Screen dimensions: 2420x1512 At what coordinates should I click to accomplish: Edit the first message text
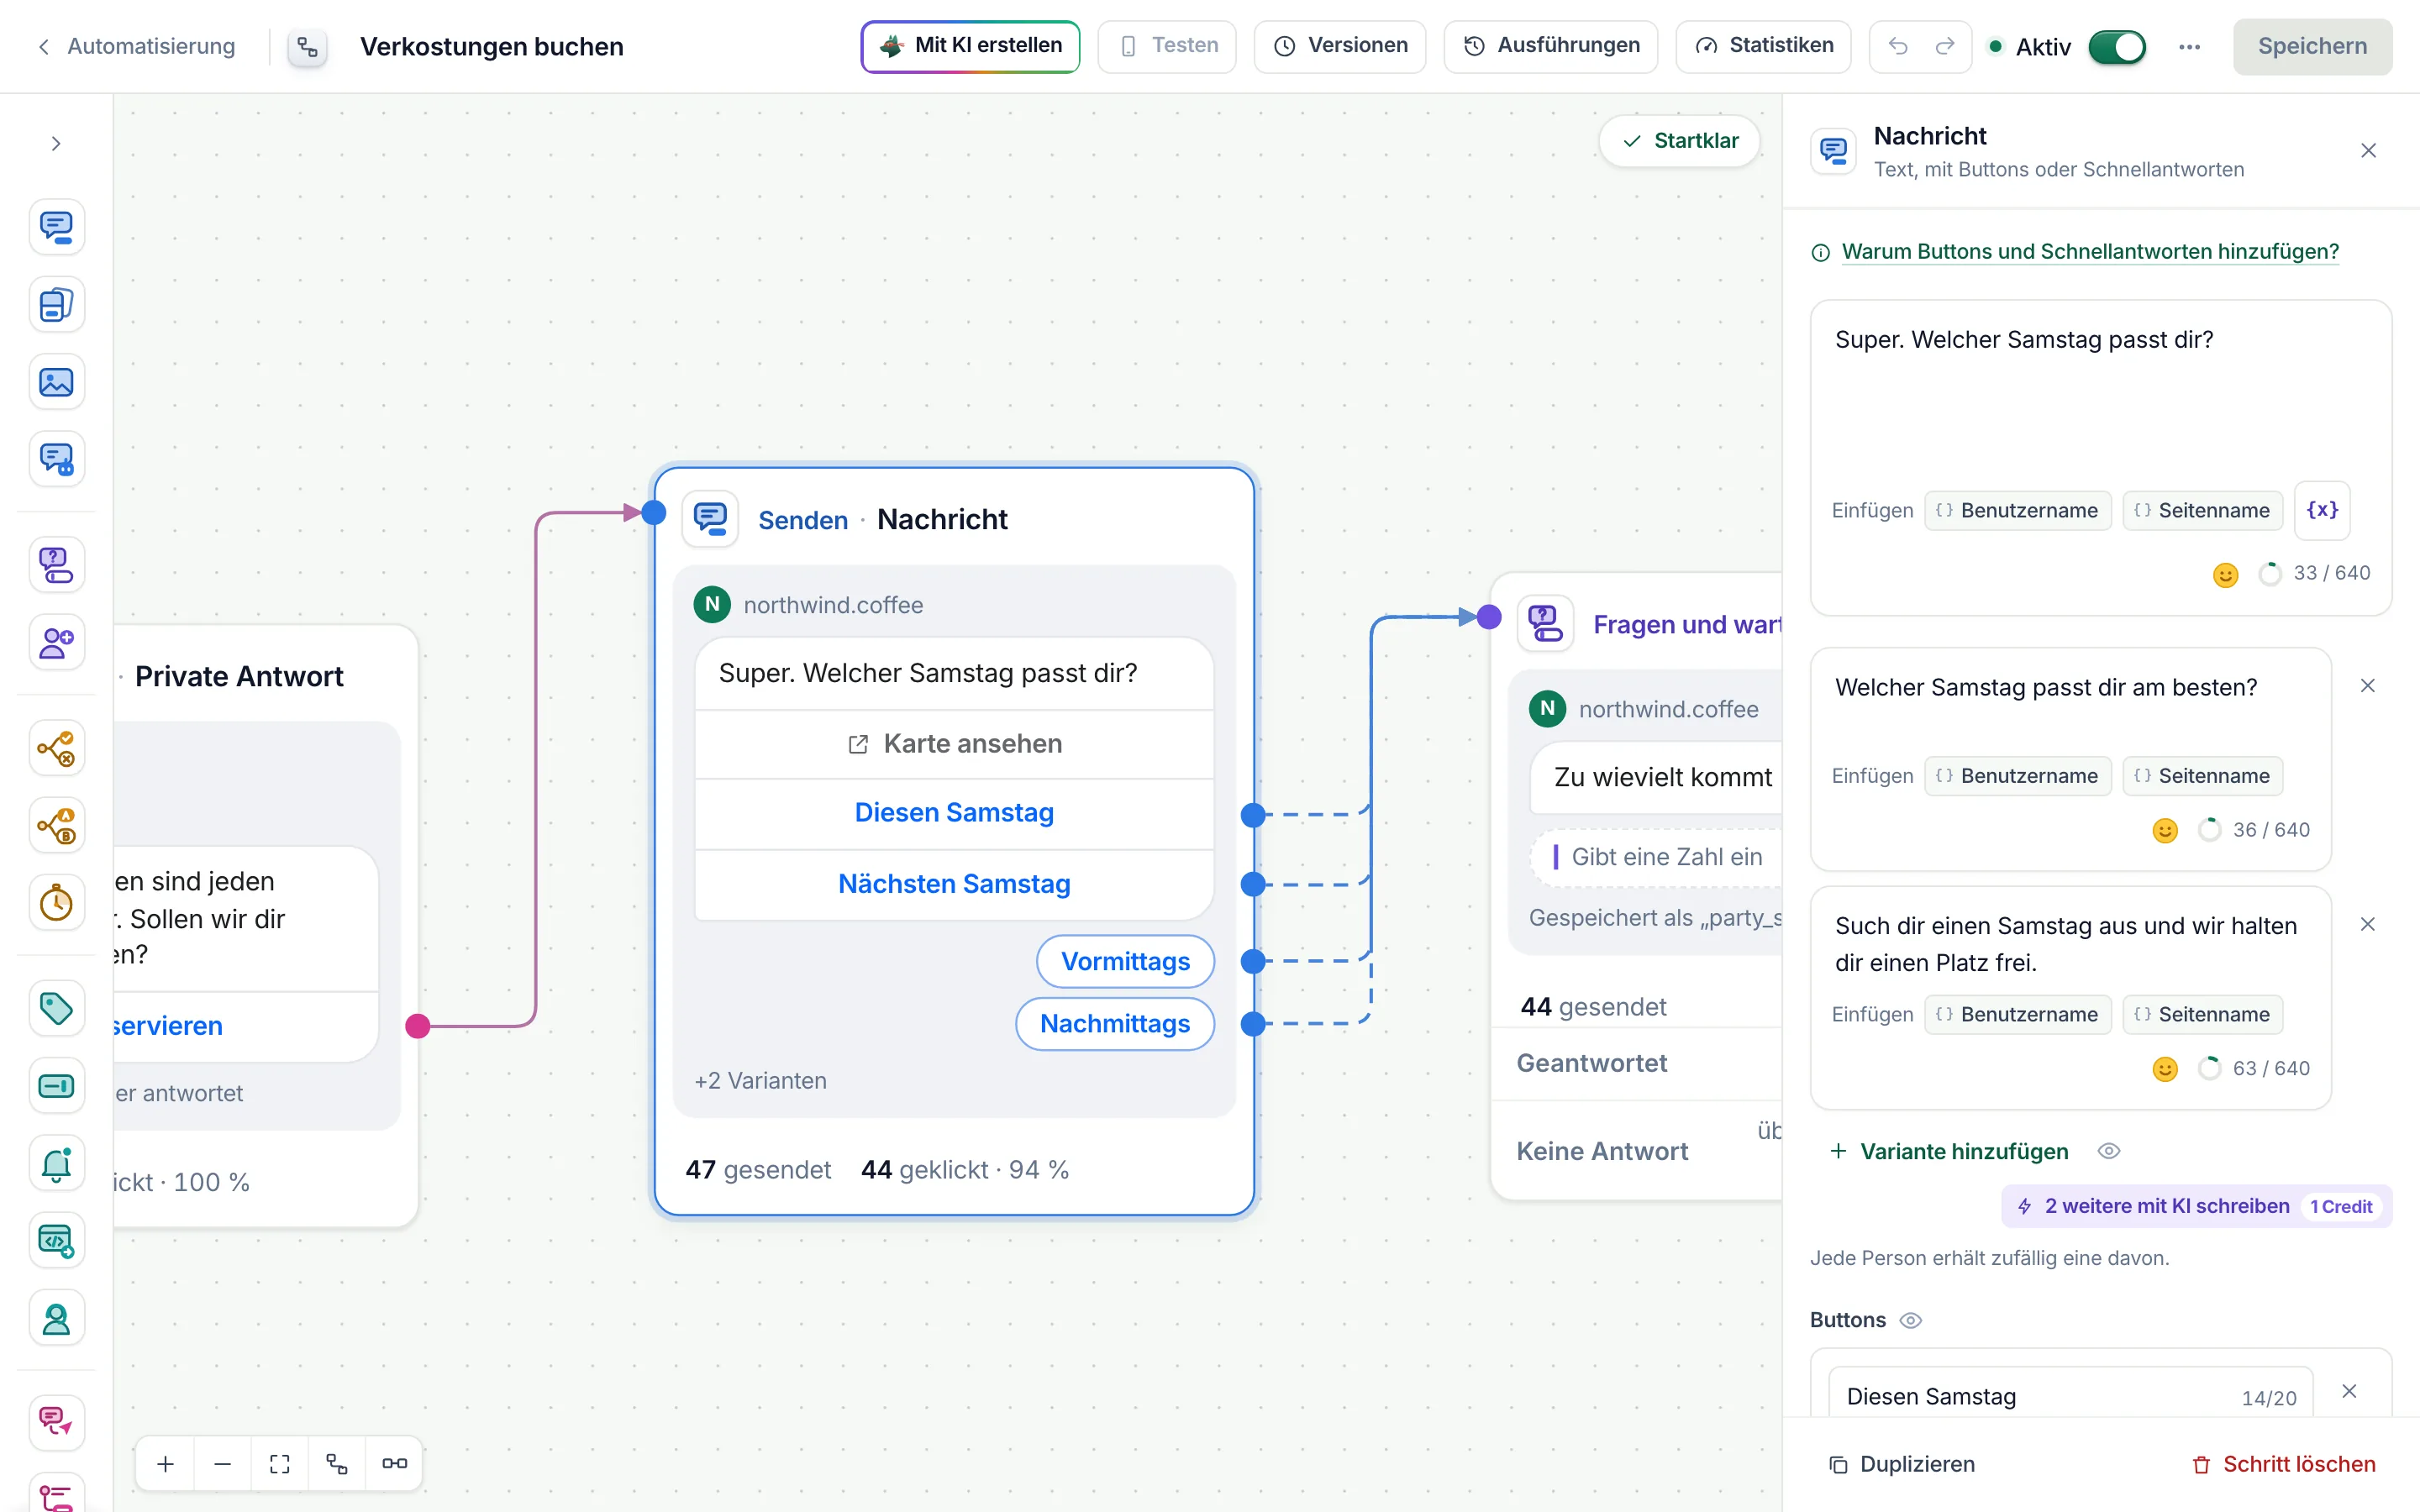[x=2100, y=400]
